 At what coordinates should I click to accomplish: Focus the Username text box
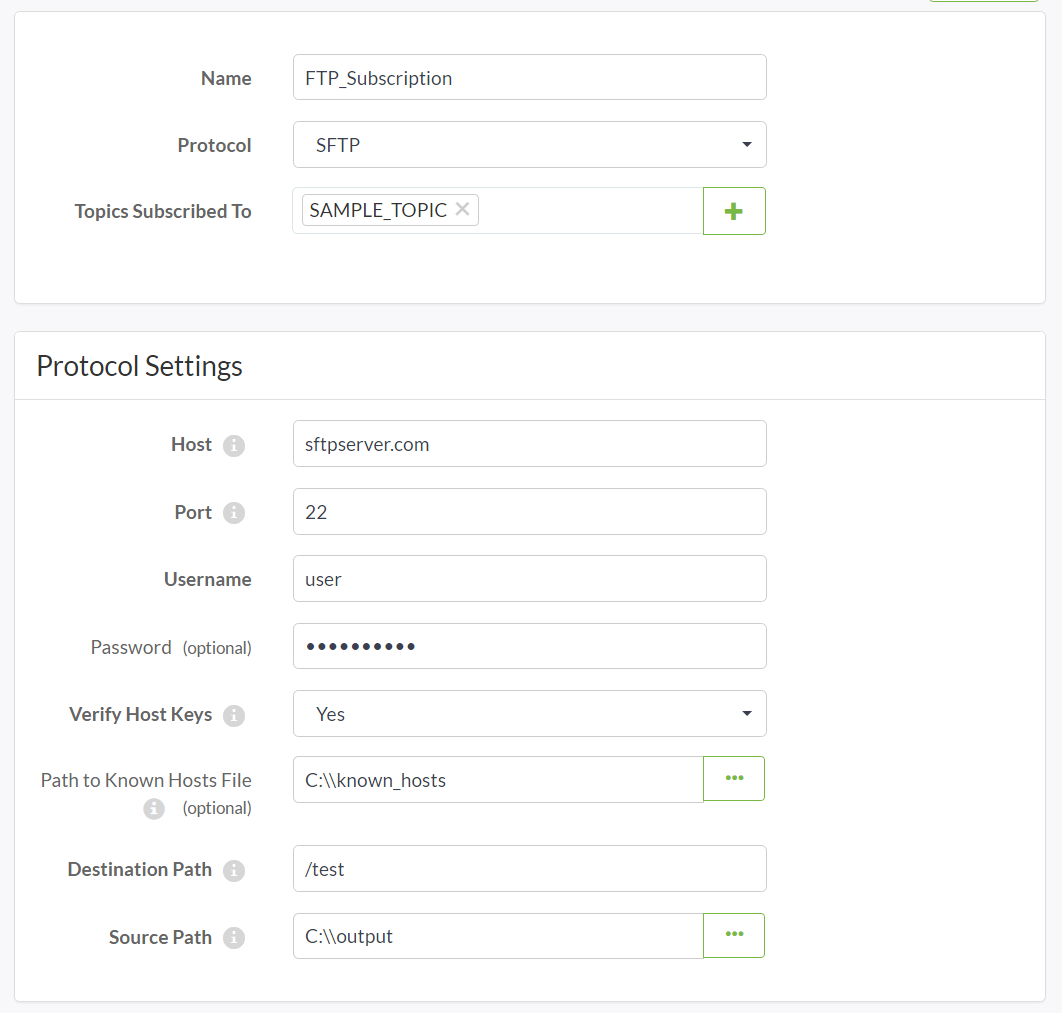(529, 579)
